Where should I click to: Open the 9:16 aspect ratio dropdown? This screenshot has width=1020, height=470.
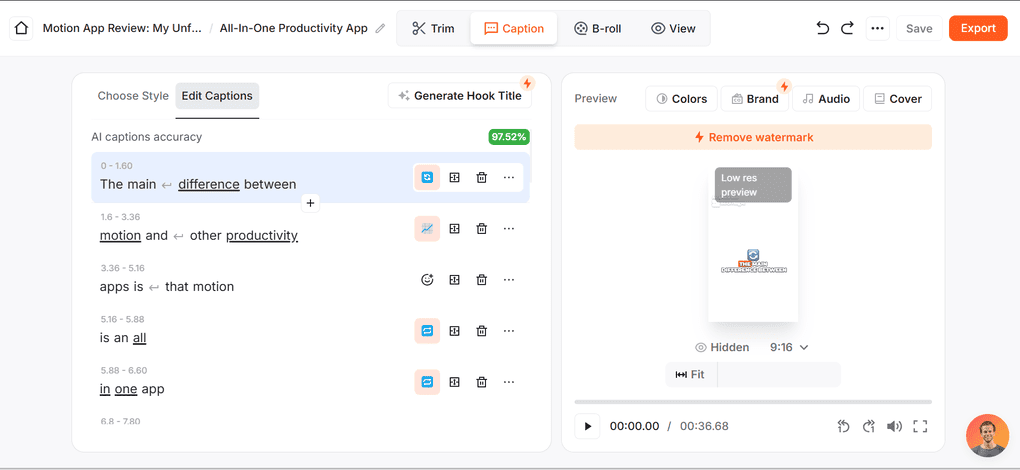(788, 348)
